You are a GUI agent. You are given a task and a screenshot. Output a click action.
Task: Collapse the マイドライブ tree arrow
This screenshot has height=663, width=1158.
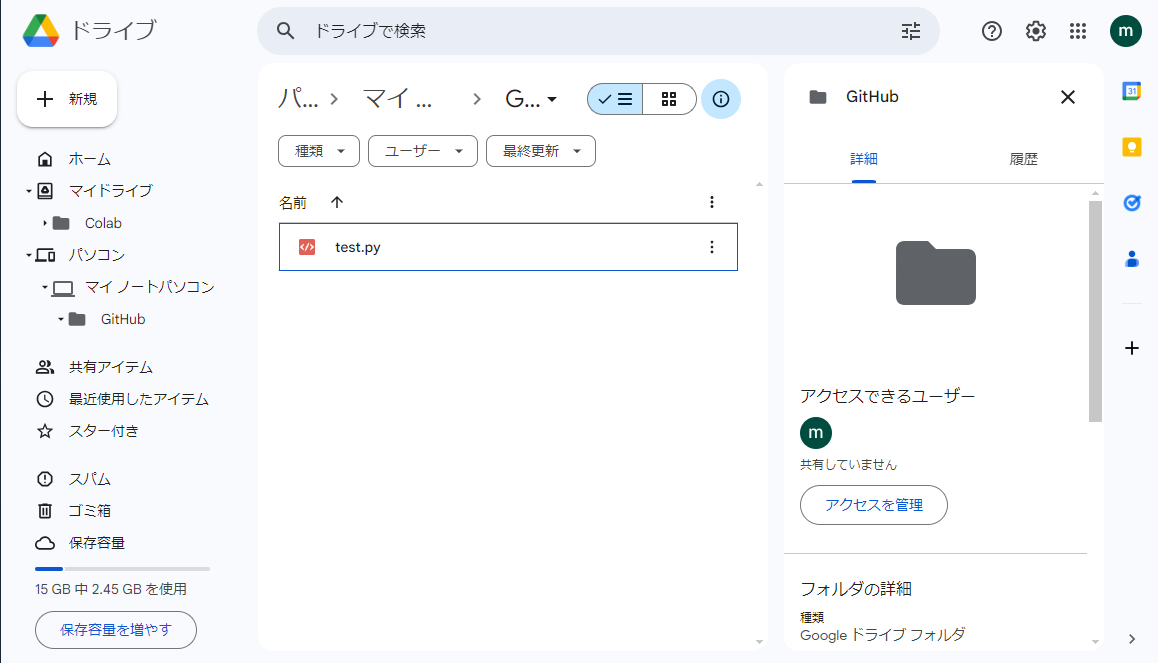click(29, 191)
